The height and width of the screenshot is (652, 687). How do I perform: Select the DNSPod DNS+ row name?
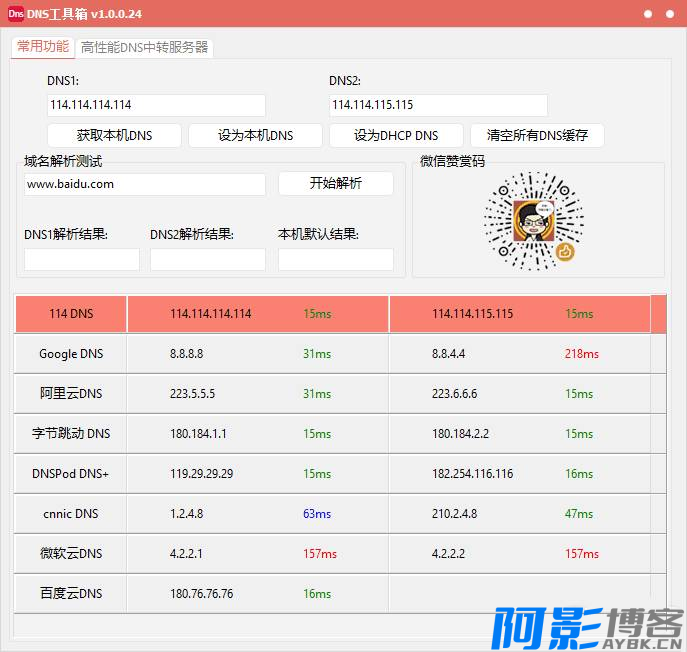pyautogui.click(x=71, y=474)
